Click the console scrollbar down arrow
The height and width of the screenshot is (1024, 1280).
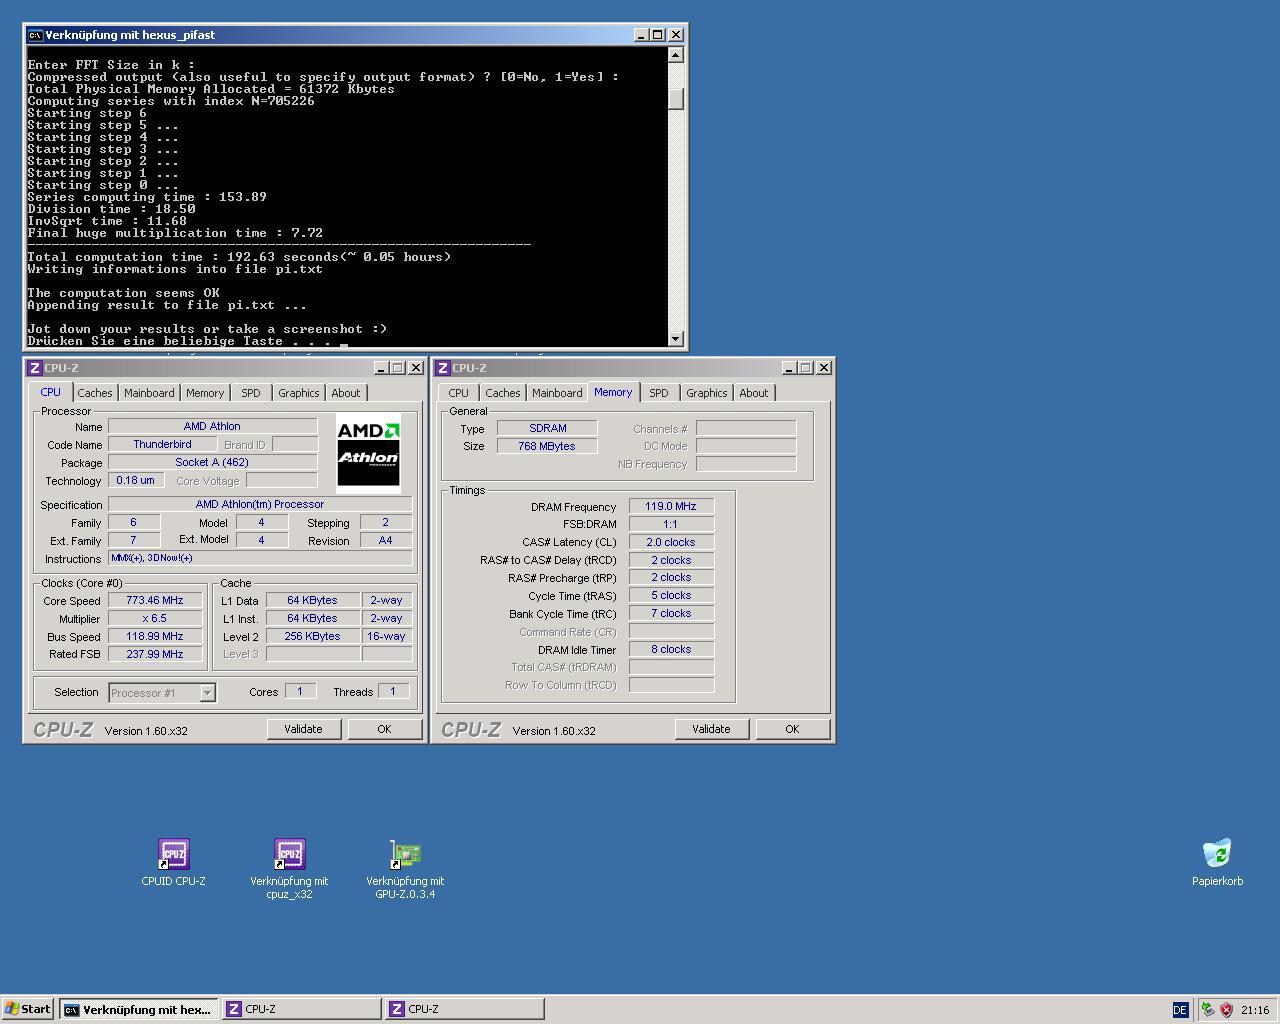(x=676, y=339)
